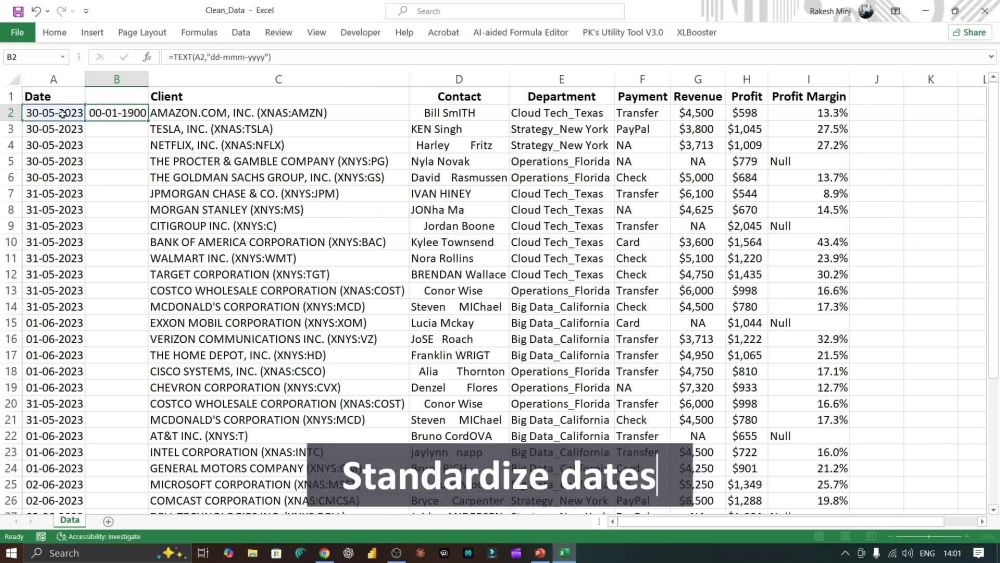Click the vertical scrollbar up arrow
Image resolution: width=1000 pixels, height=563 pixels.
(992, 78)
